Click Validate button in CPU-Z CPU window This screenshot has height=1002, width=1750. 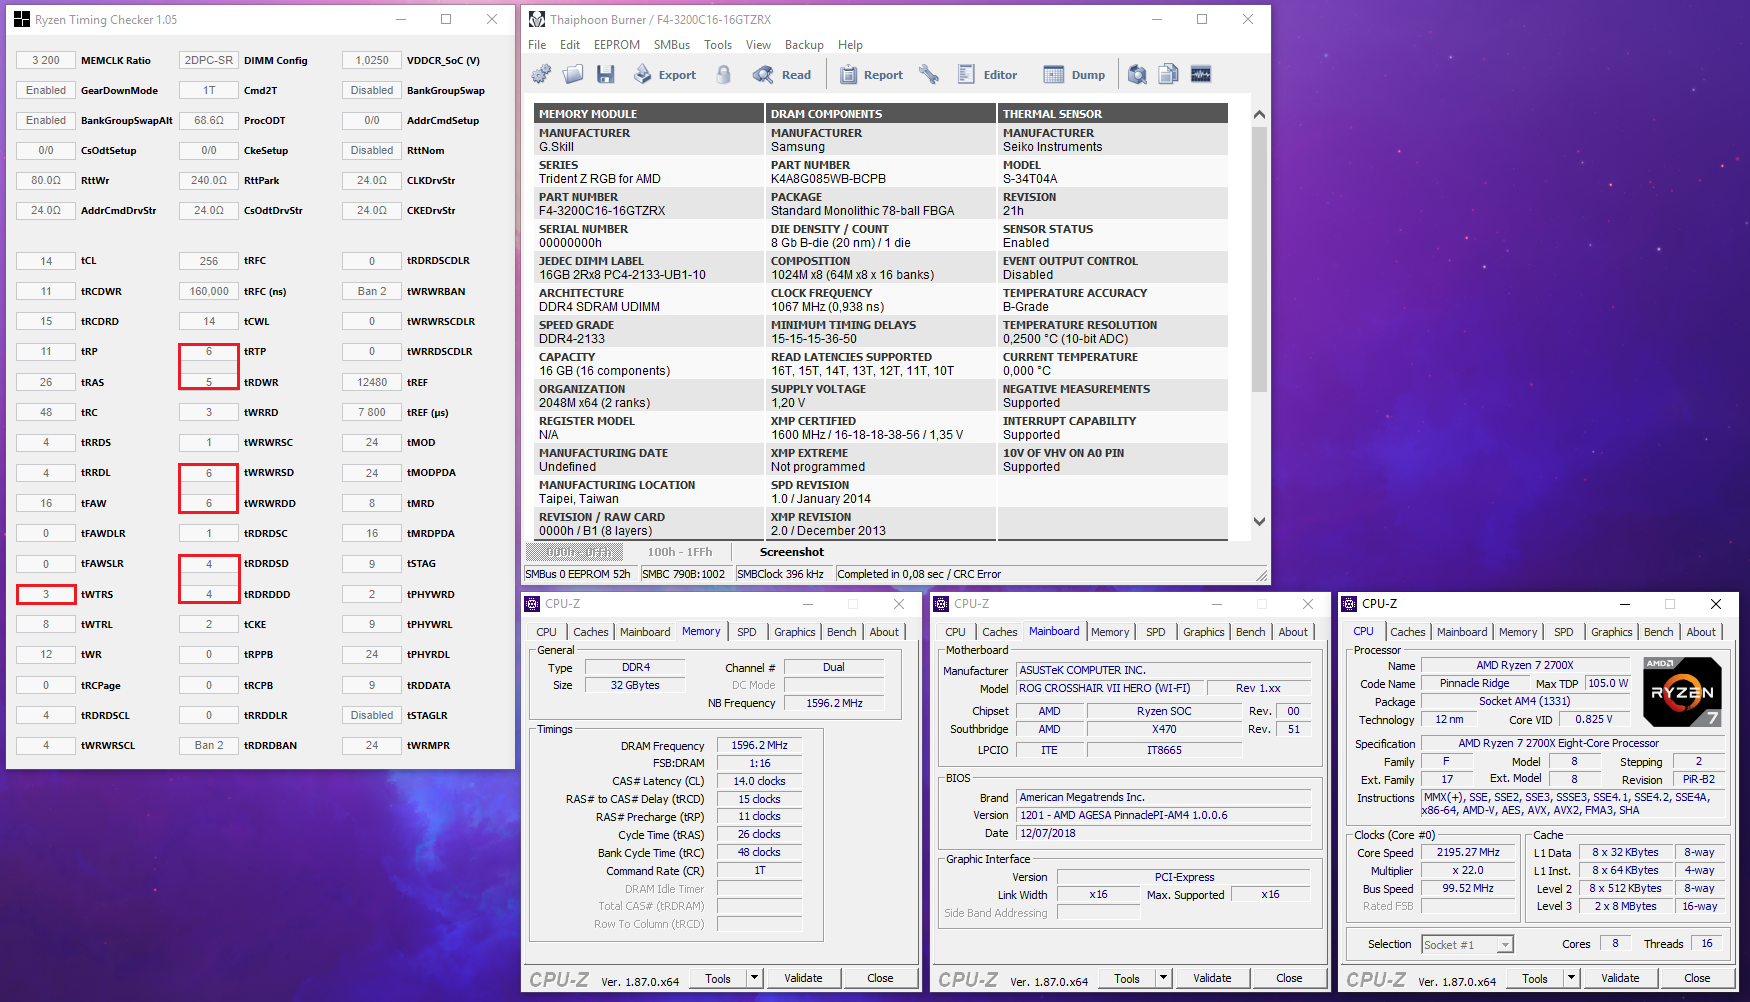(1620, 978)
